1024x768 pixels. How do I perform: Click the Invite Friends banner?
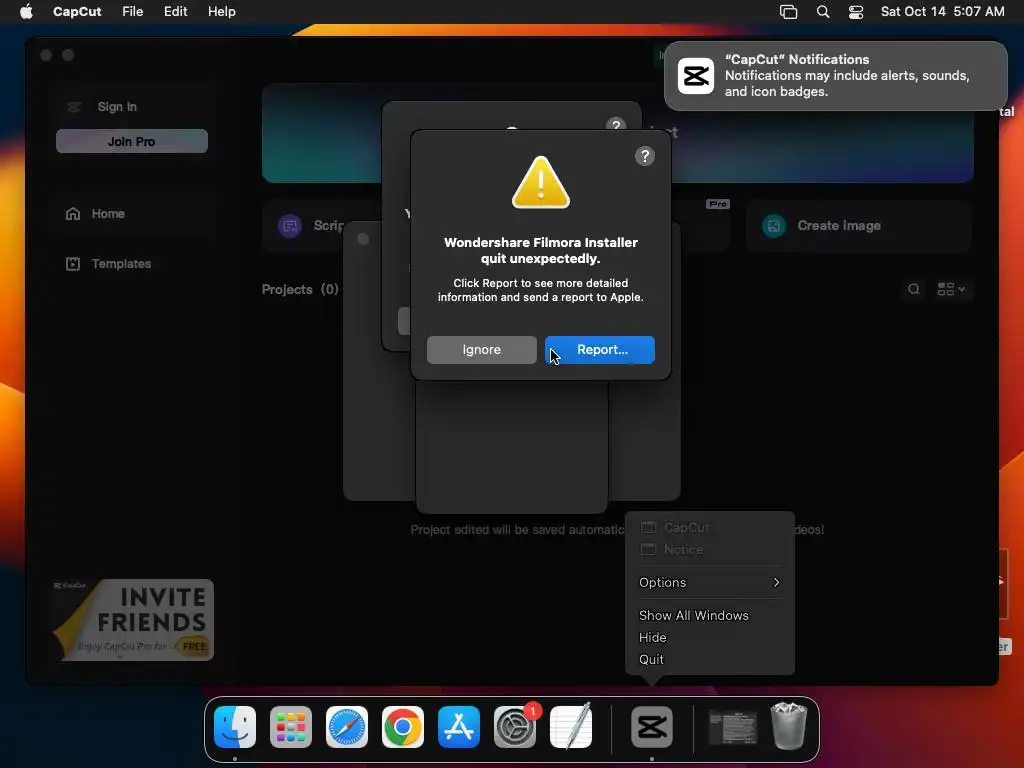(133, 620)
